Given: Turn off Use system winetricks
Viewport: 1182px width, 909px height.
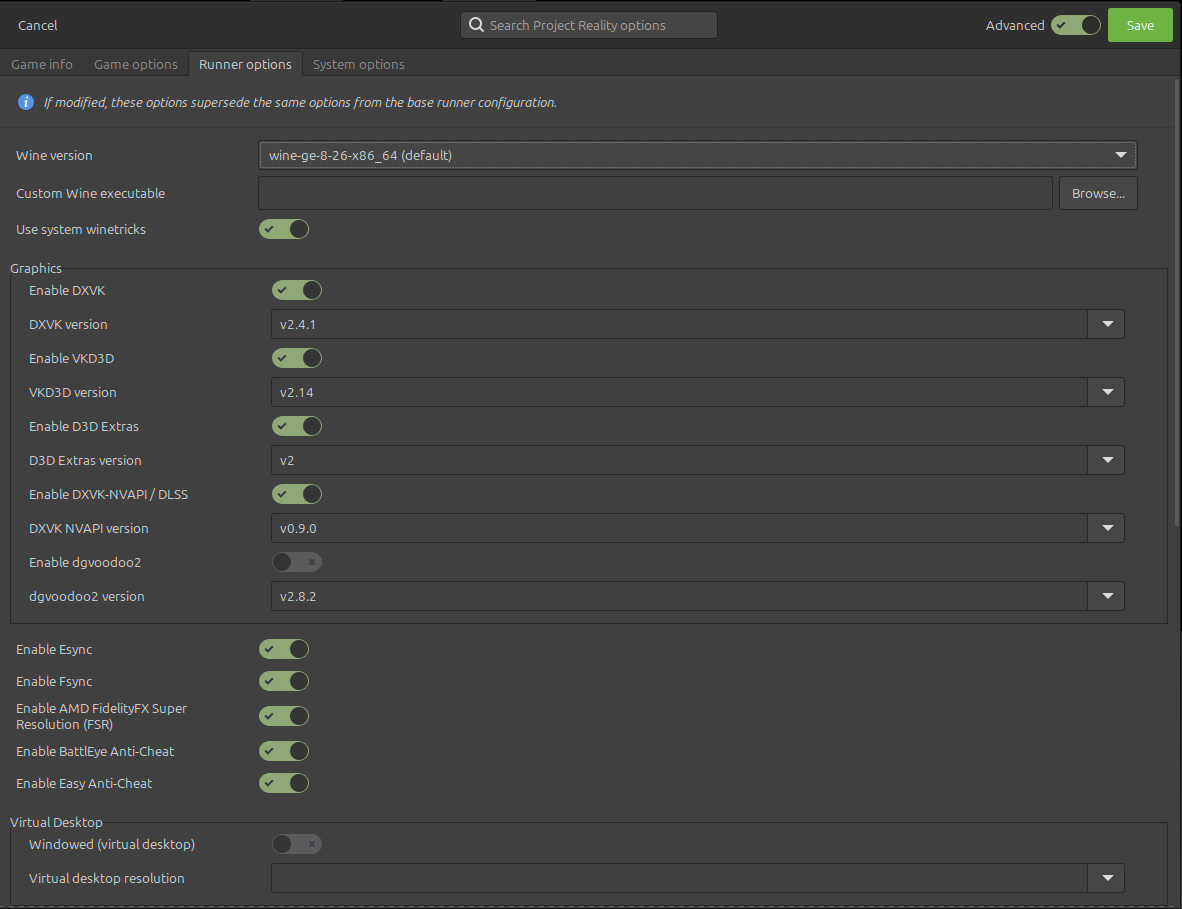Looking at the screenshot, I should [284, 229].
